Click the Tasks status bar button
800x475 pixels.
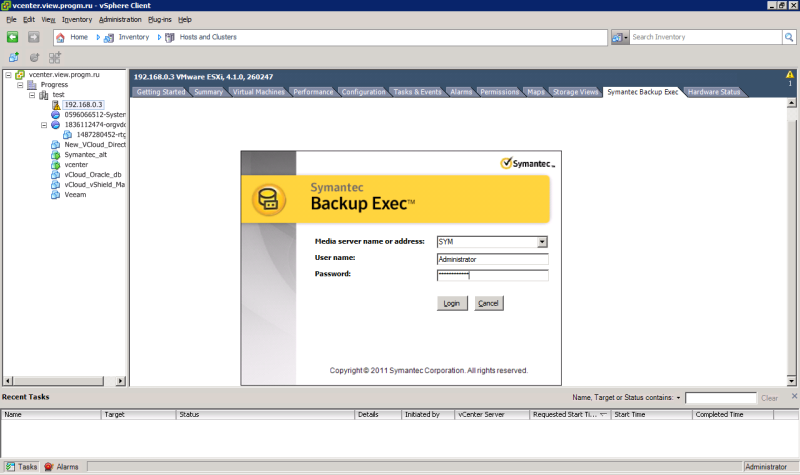(x=21, y=466)
